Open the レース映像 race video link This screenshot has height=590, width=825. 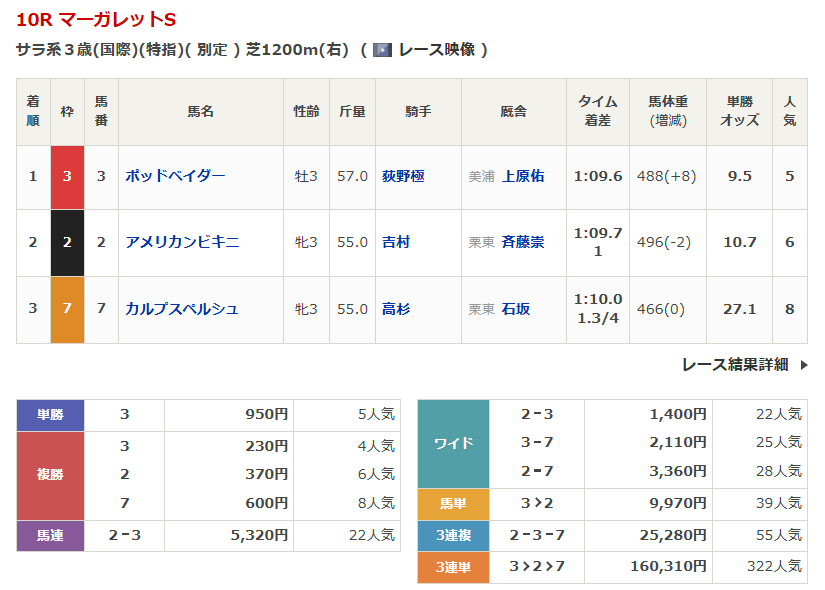(436, 50)
